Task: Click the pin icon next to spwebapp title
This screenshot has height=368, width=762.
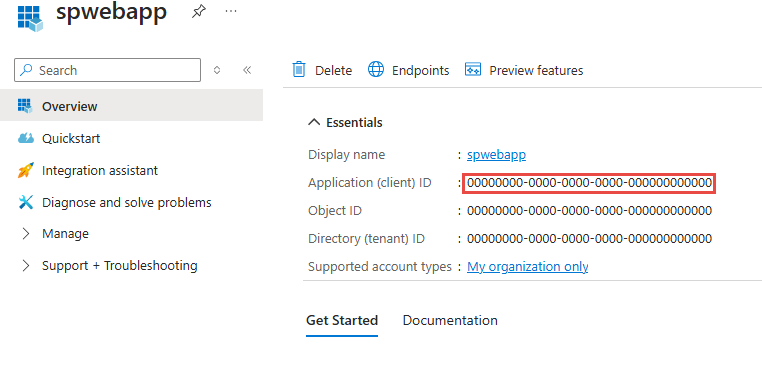Action: [x=198, y=12]
